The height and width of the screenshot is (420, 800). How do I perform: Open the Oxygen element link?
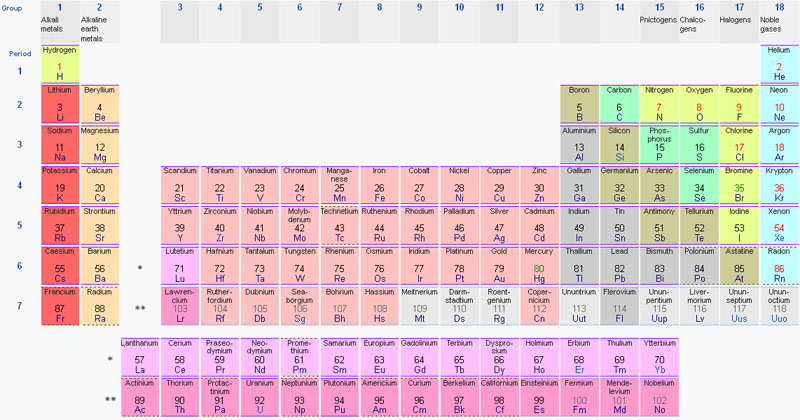coord(699,90)
